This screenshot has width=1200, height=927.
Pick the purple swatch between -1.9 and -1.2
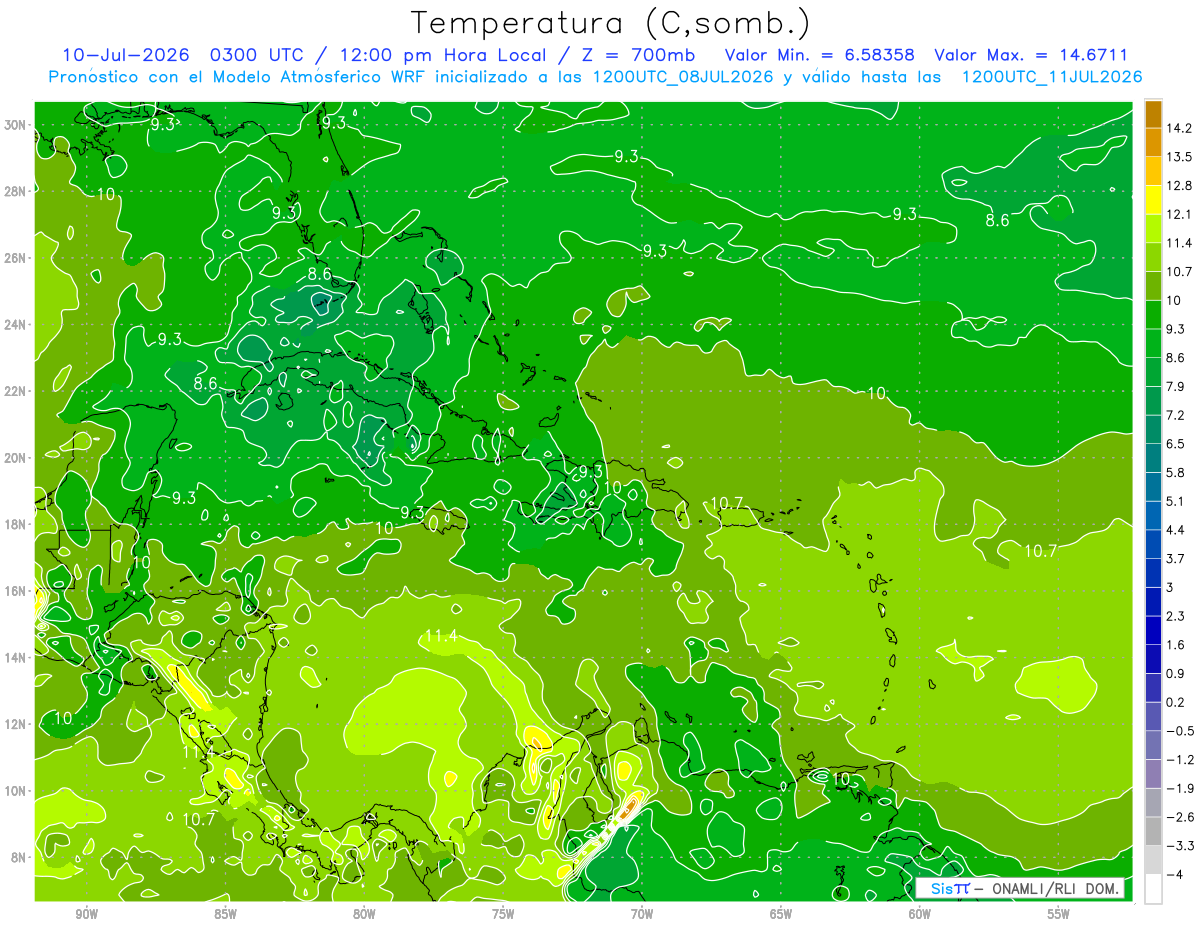(1152, 773)
